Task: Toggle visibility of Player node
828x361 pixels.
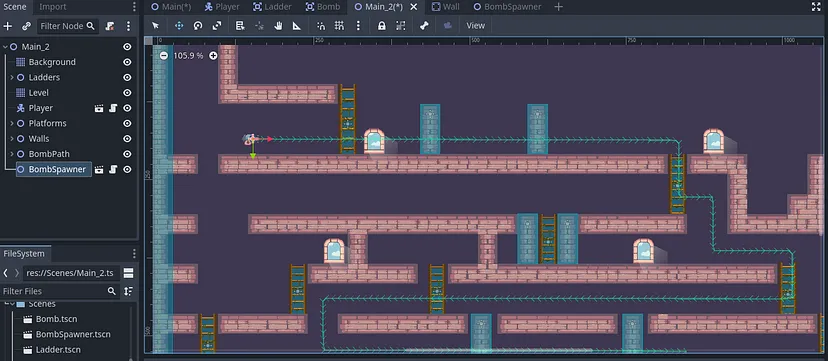Action: 127,108
